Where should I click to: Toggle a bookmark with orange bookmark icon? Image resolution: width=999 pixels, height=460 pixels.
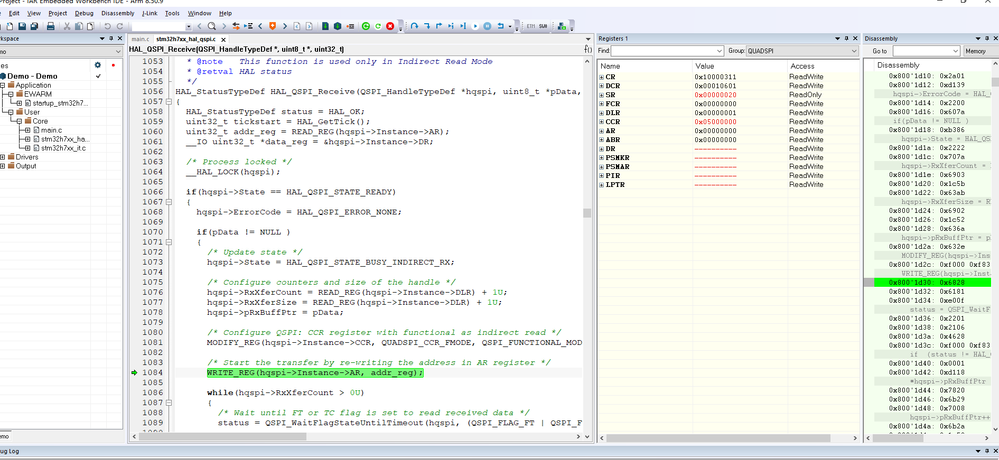272,26
